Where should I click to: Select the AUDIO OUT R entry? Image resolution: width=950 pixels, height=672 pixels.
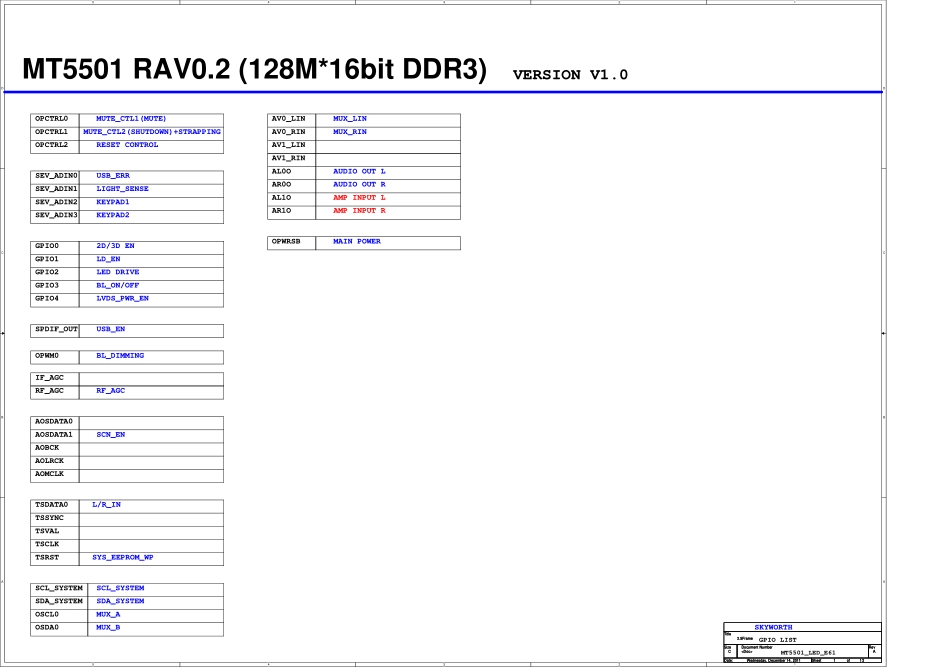359,185
